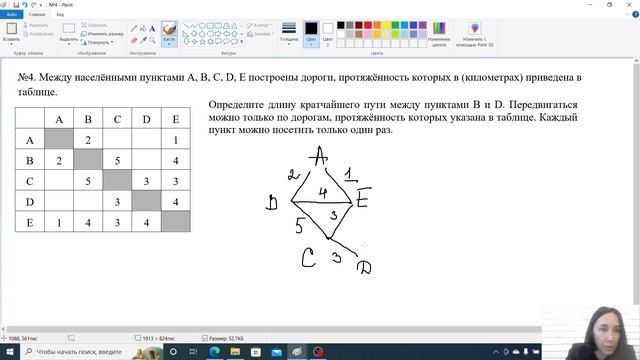Click the taskbar search box
Viewport: 640px width, 360px height.
click(x=91, y=352)
